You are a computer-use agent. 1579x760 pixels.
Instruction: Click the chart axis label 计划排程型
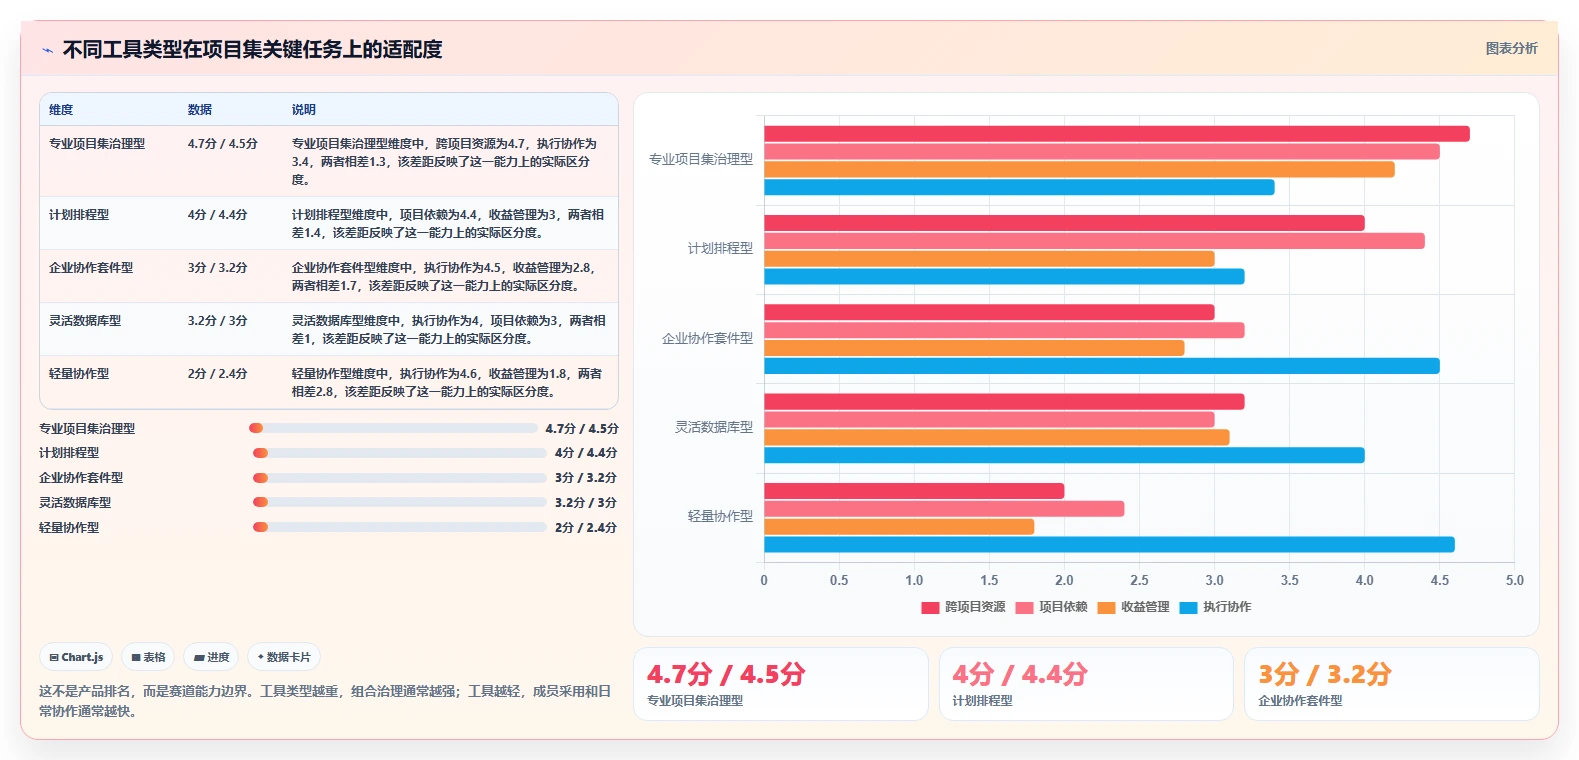[x=720, y=248]
